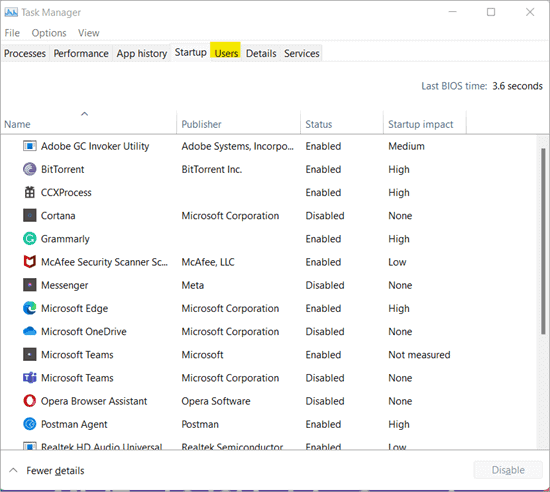Screen dimensions: 550x492
Task: Click the Adobe Systems, Incorpo... publisher cell
Action: click(237, 146)
